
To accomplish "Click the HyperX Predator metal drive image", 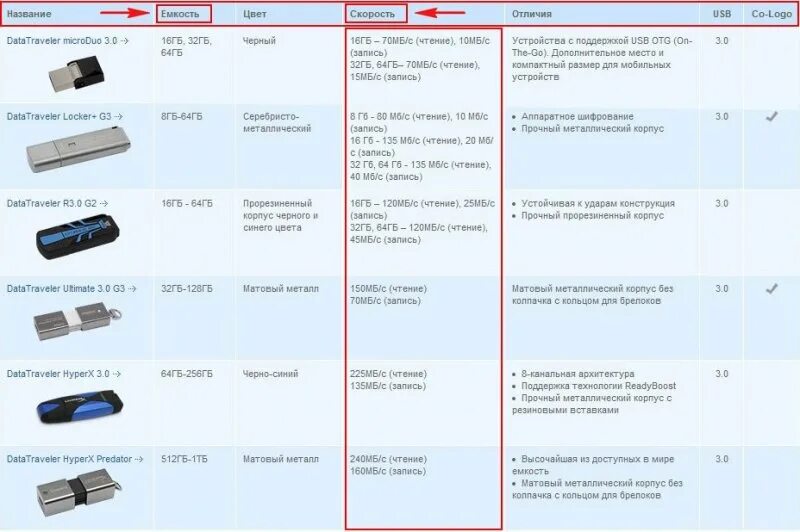I will (79, 492).
